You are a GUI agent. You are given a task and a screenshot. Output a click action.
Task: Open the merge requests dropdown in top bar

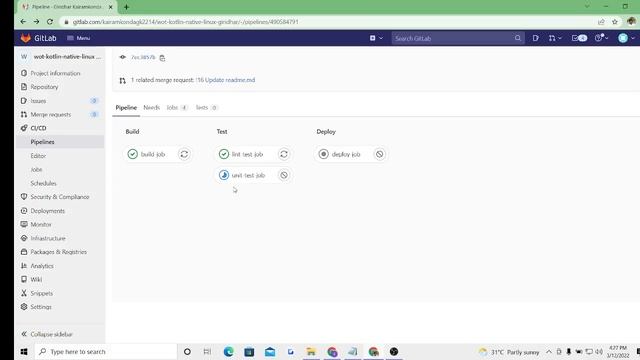555,38
